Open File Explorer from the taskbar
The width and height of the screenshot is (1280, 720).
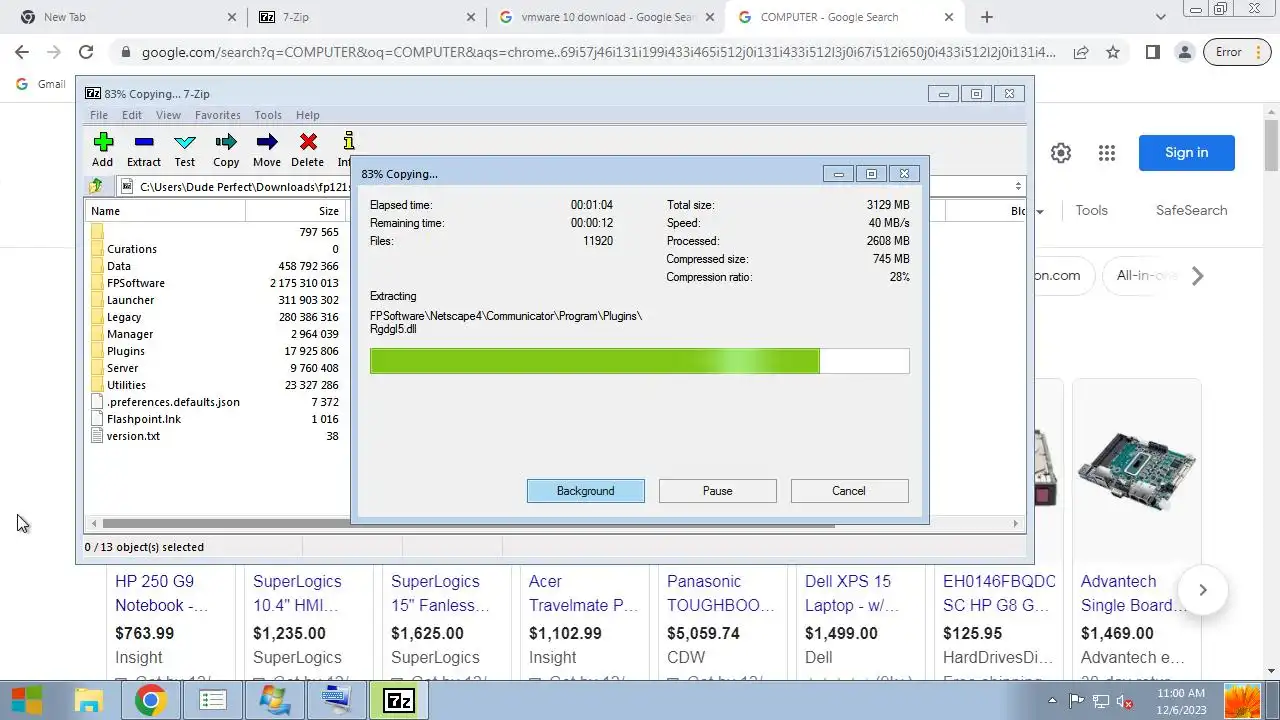[89, 700]
